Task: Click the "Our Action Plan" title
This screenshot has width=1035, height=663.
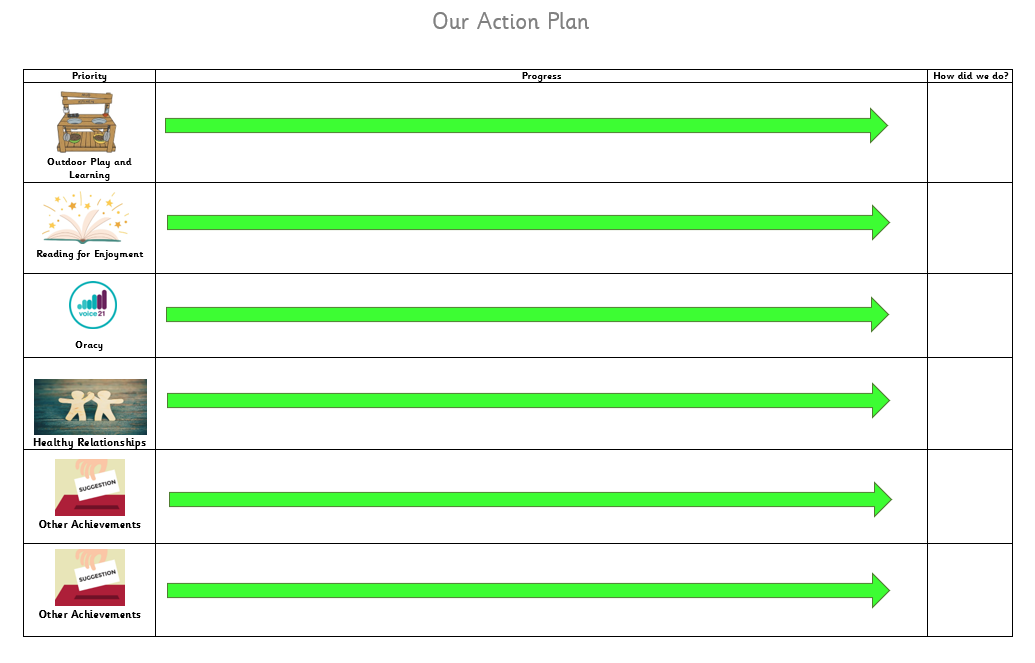Action: tap(510, 21)
